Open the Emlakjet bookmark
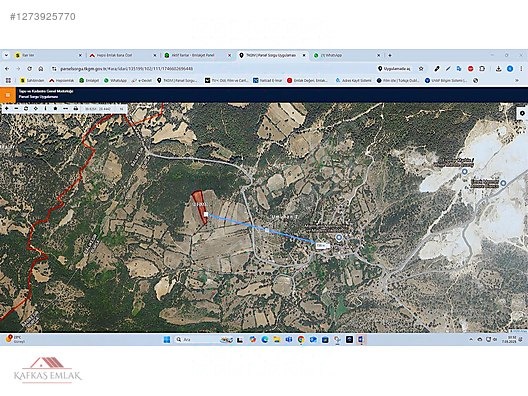This screenshot has width=528, height=396. (89, 80)
